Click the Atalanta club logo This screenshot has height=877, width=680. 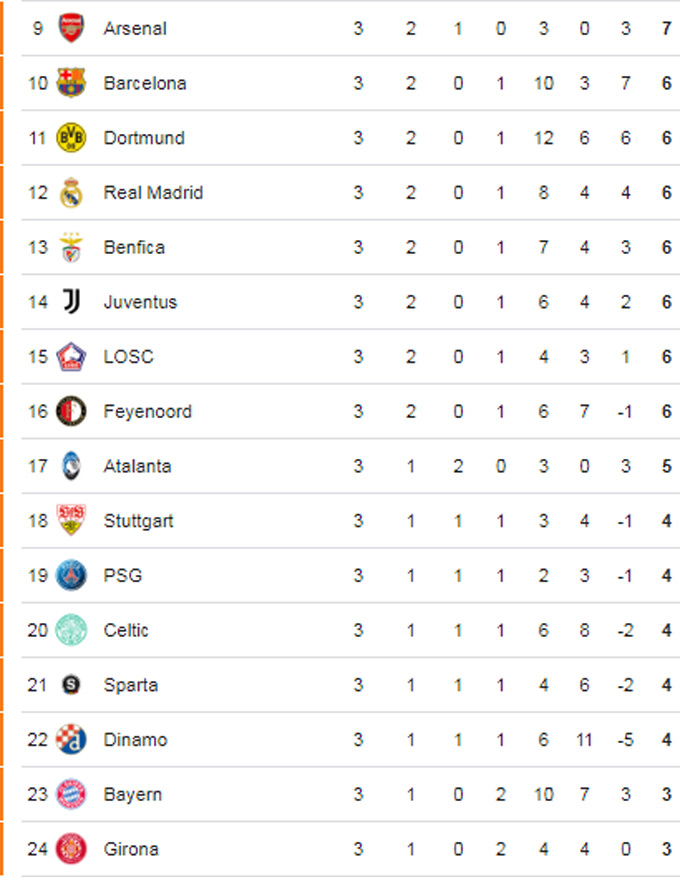pyautogui.click(x=71, y=466)
